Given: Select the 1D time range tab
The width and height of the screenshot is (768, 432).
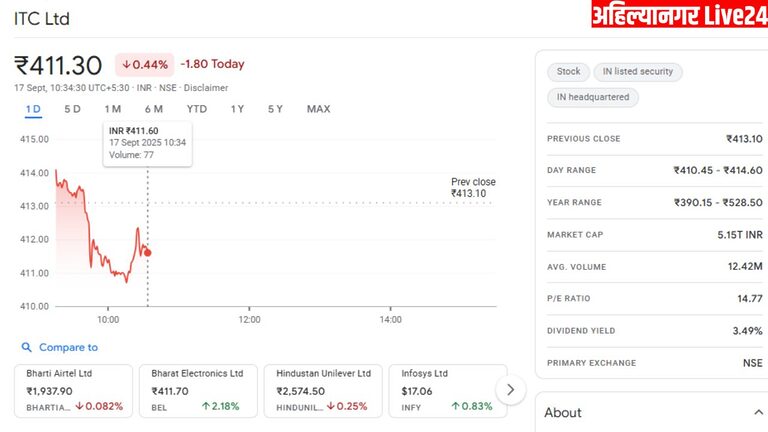Looking at the screenshot, I should click(x=33, y=109).
